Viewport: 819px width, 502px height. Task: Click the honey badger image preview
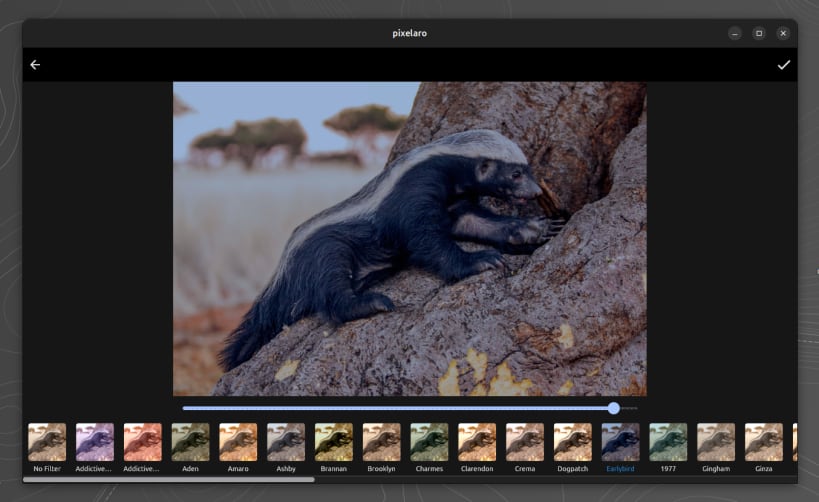tap(409, 238)
